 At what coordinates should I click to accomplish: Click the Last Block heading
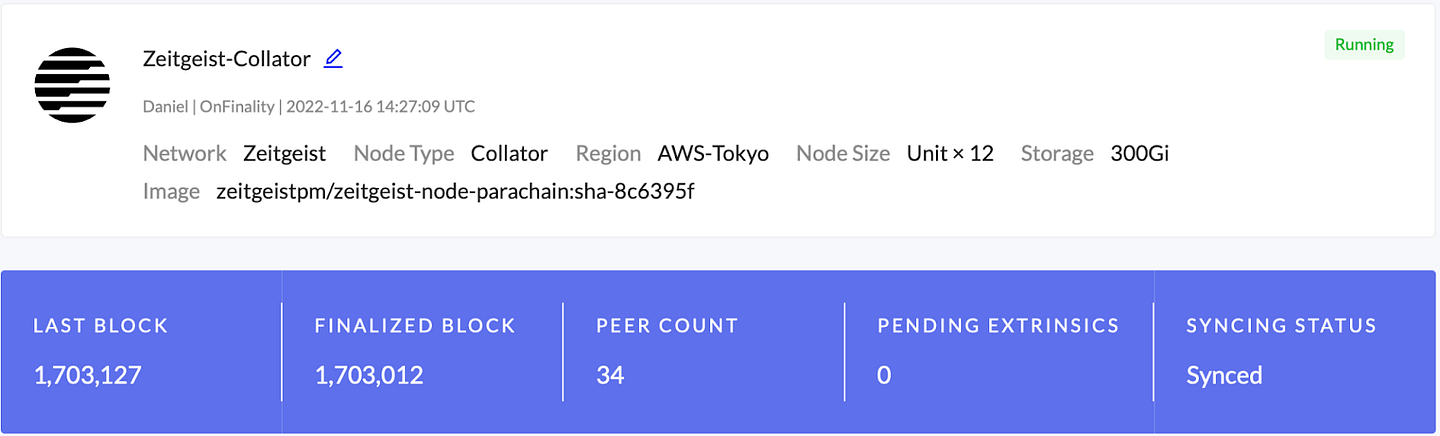[x=101, y=326]
